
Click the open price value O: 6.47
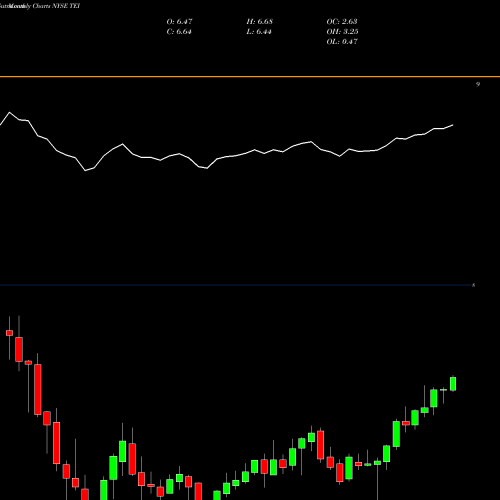click(179, 22)
